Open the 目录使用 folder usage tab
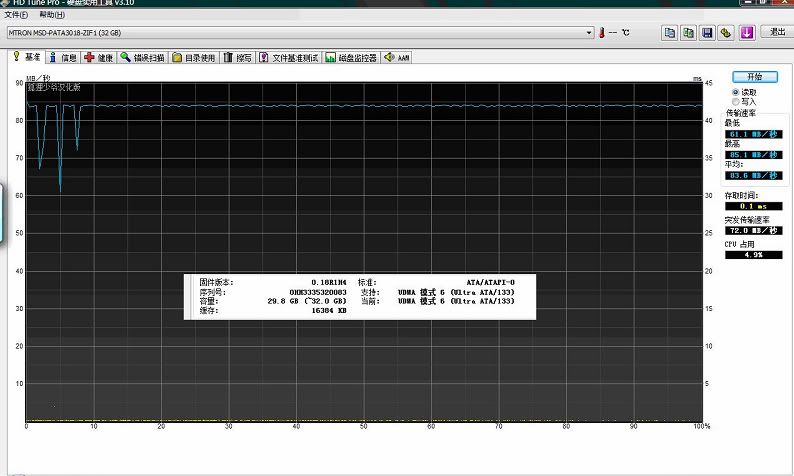Viewport: 794px width, 476px height. pyautogui.click(x=194, y=58)
